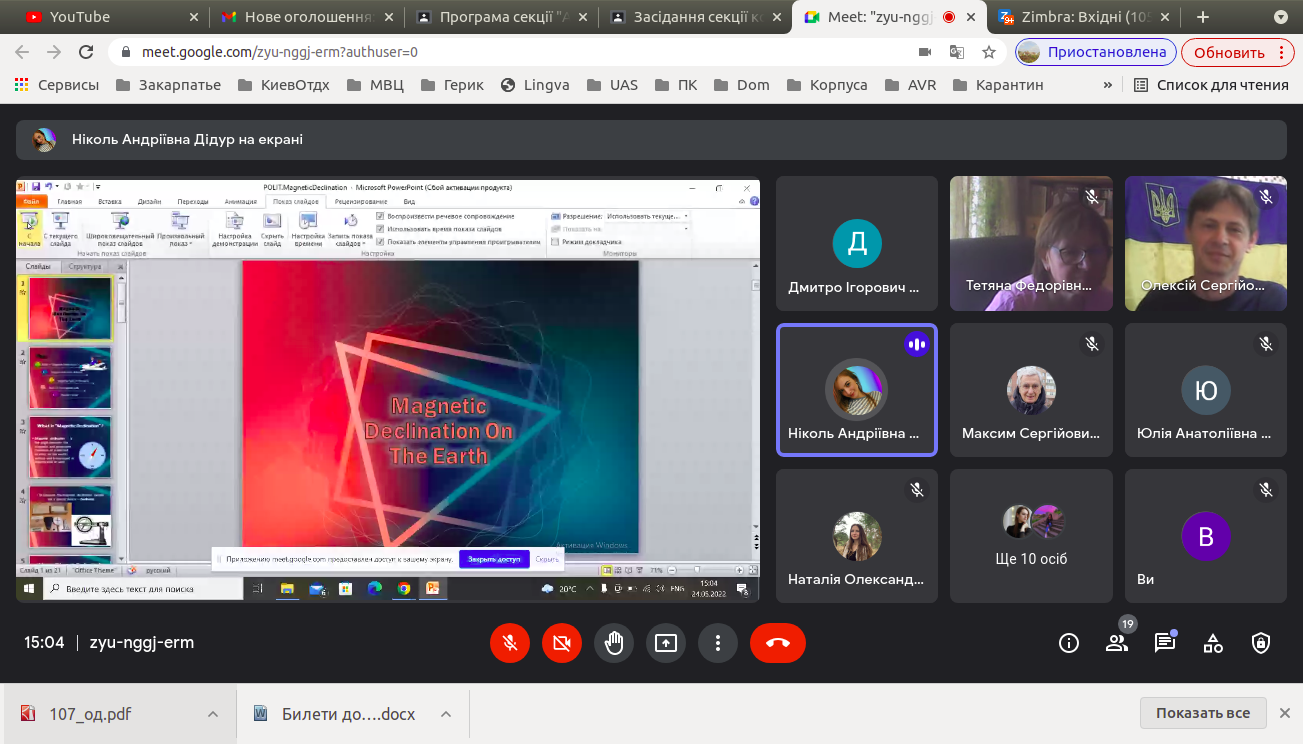Open downloaded Билети до docx file
The width and height of the screenshot is (1303, 744).
[x=337, y=714]
